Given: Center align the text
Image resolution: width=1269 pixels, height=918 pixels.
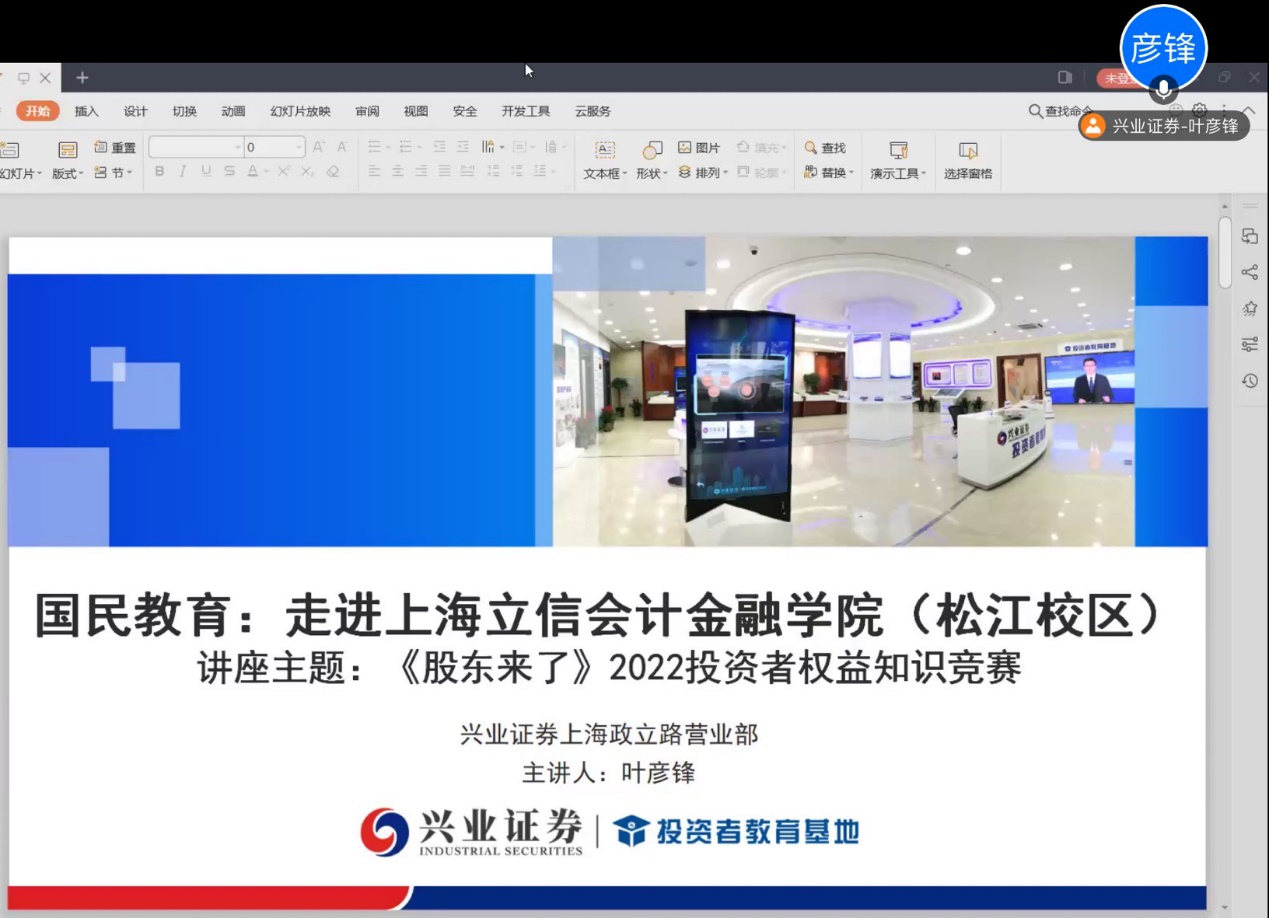Looking at the screenshot, I should pos(398,172).
